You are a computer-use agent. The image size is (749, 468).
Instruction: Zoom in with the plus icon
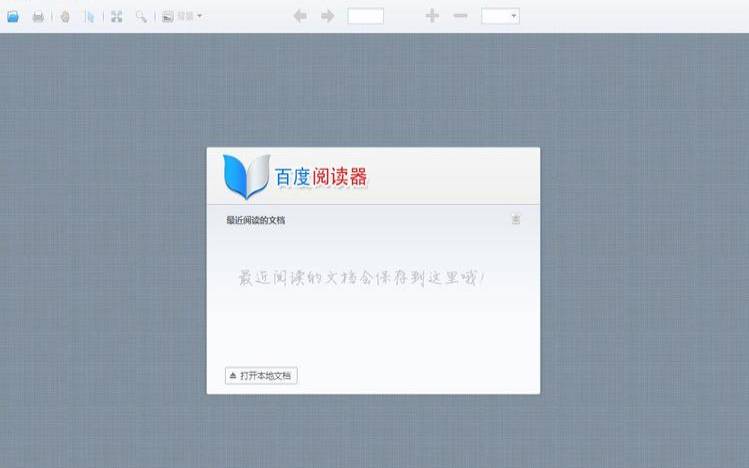pyautogui.click(x=432, y=16)
